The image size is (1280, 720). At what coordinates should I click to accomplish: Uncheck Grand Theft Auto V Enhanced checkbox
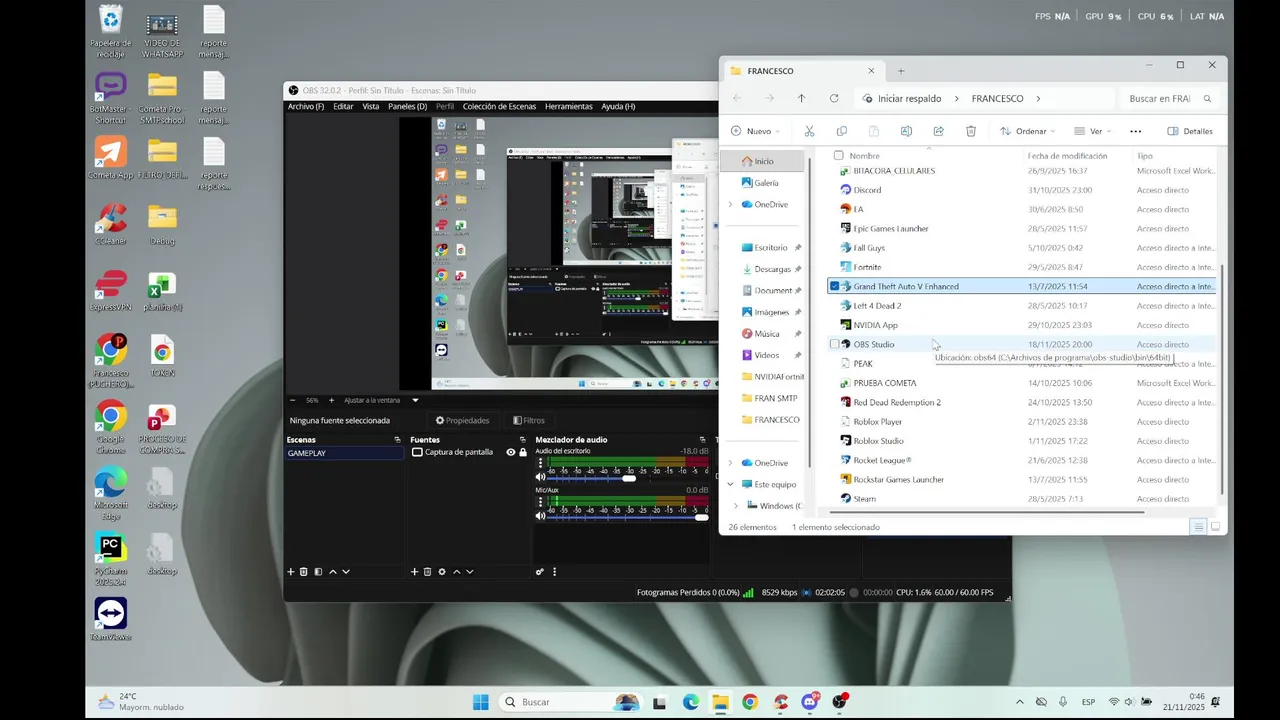pyautogui.click(x=834, y=286)
